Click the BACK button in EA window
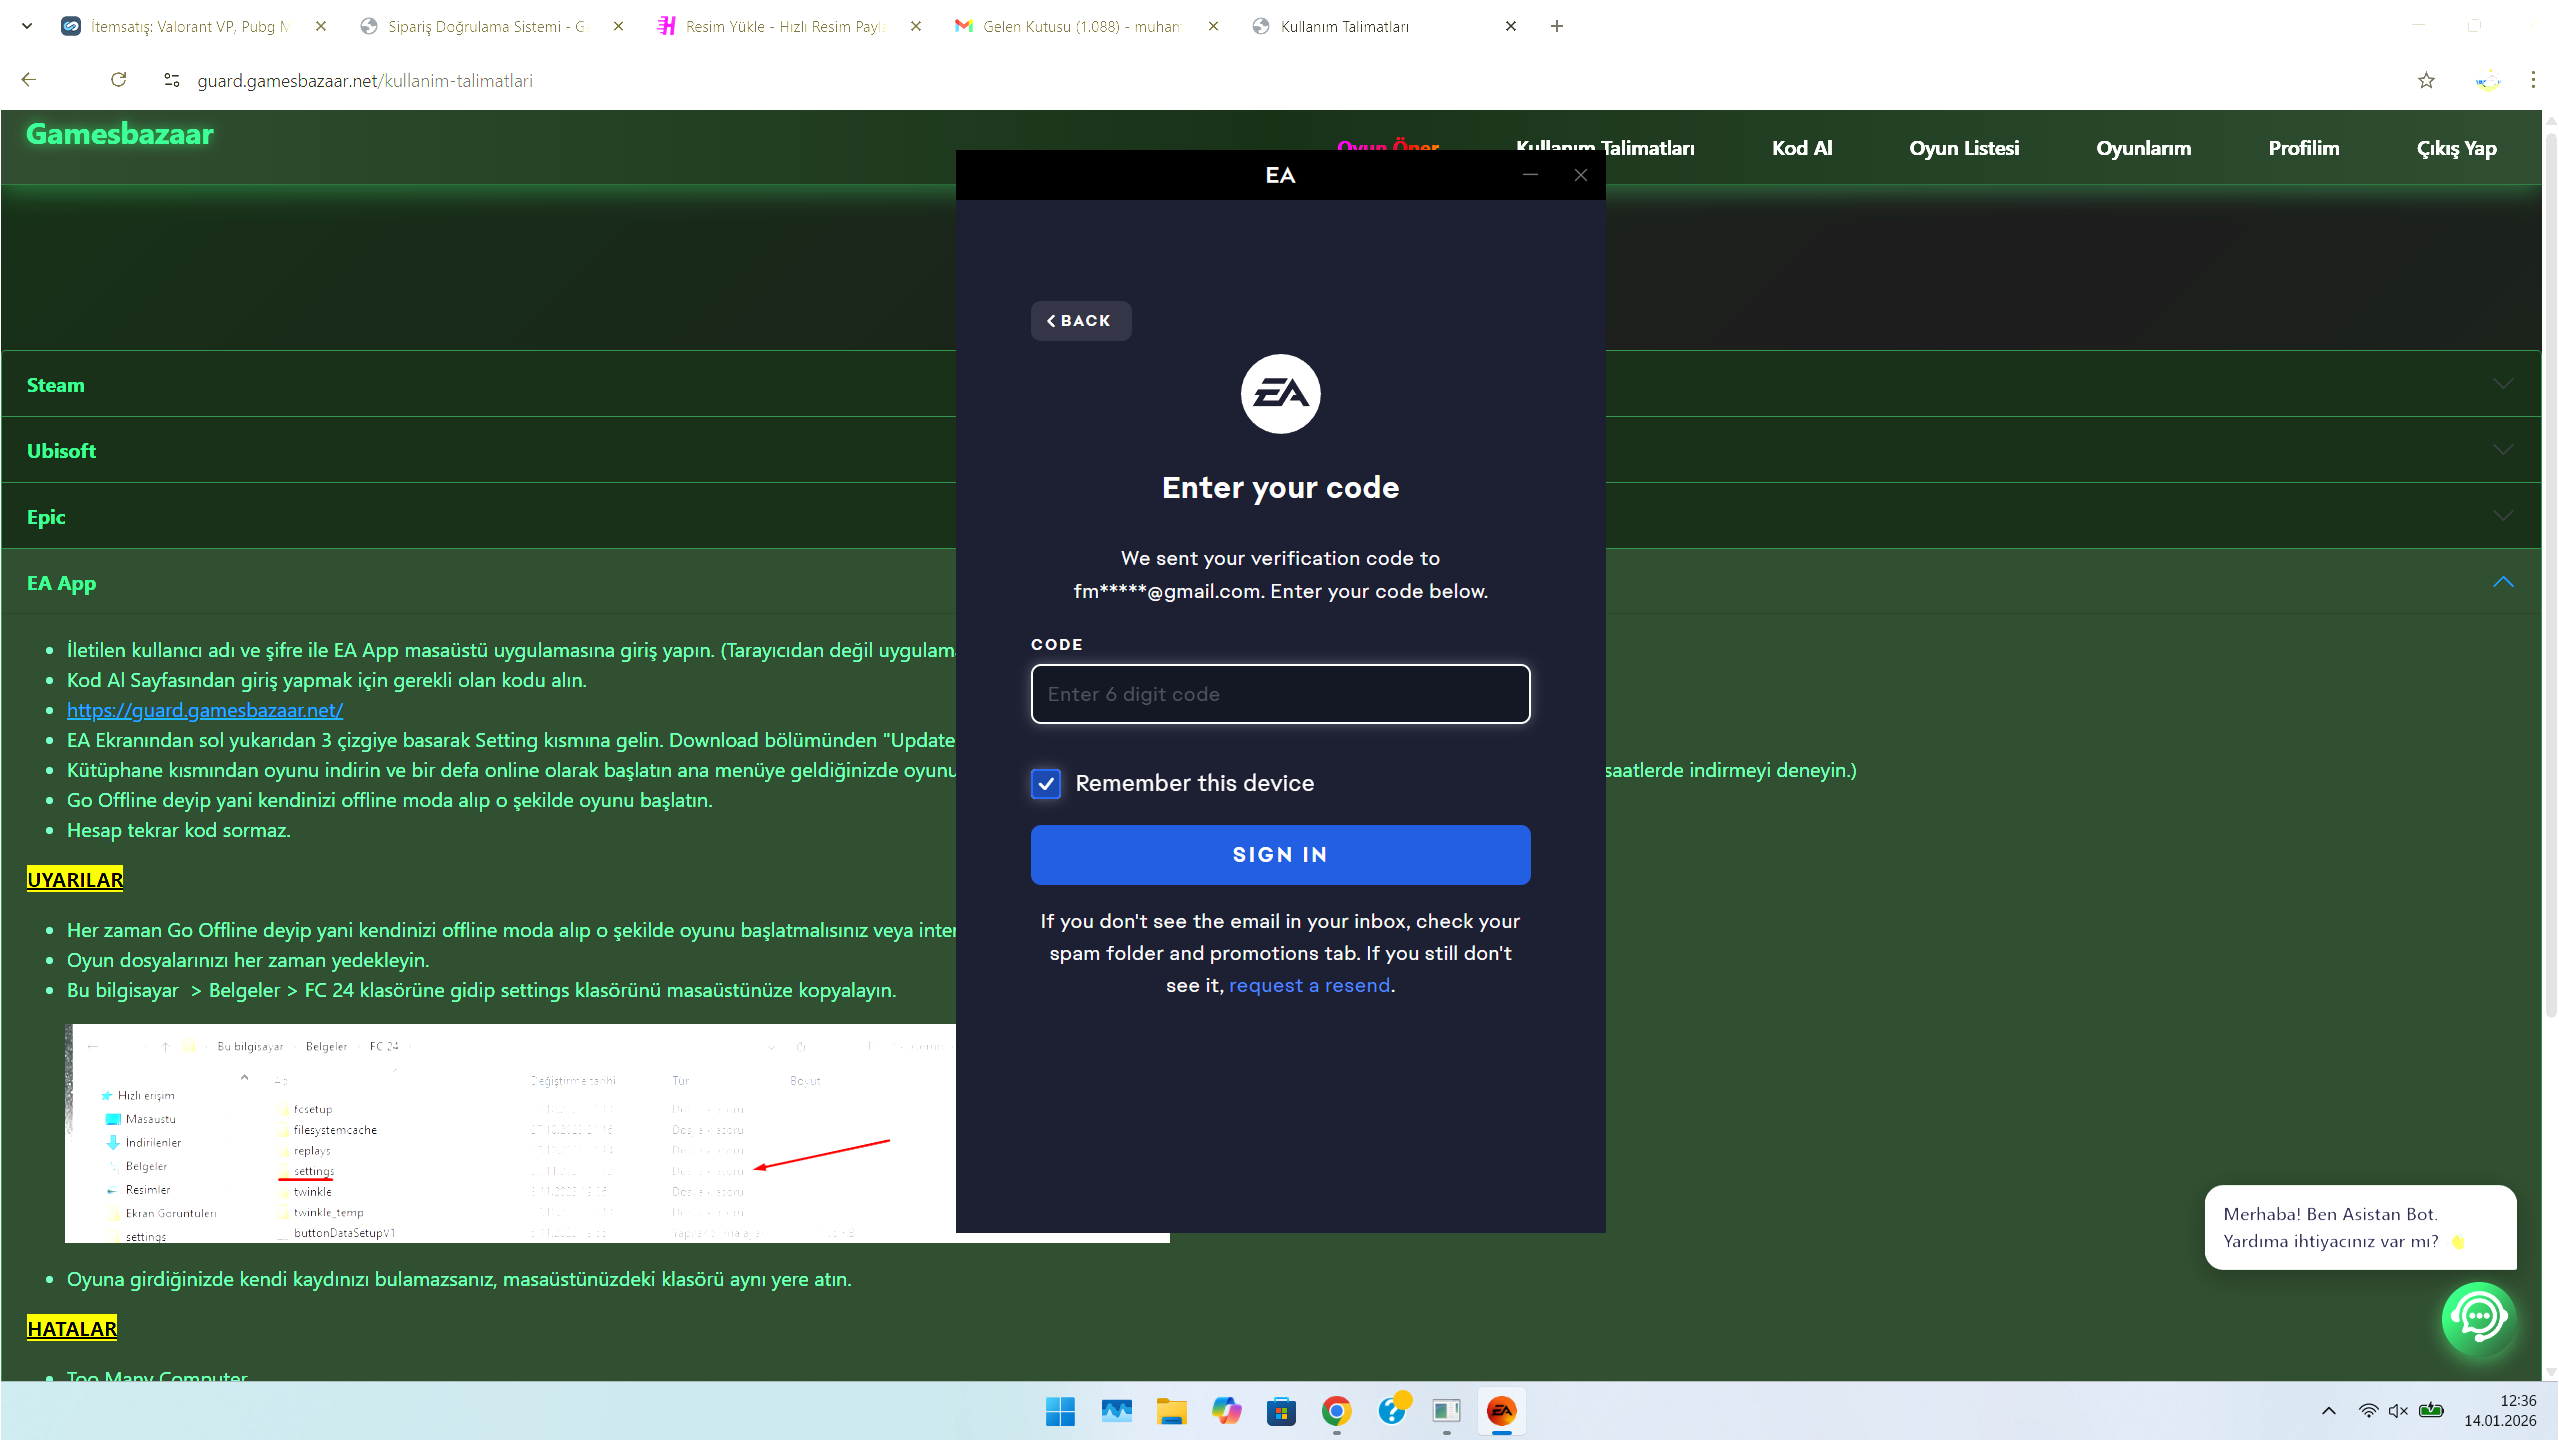The height and width of the screenshot is (1441, 2559). click(1081, 321)
